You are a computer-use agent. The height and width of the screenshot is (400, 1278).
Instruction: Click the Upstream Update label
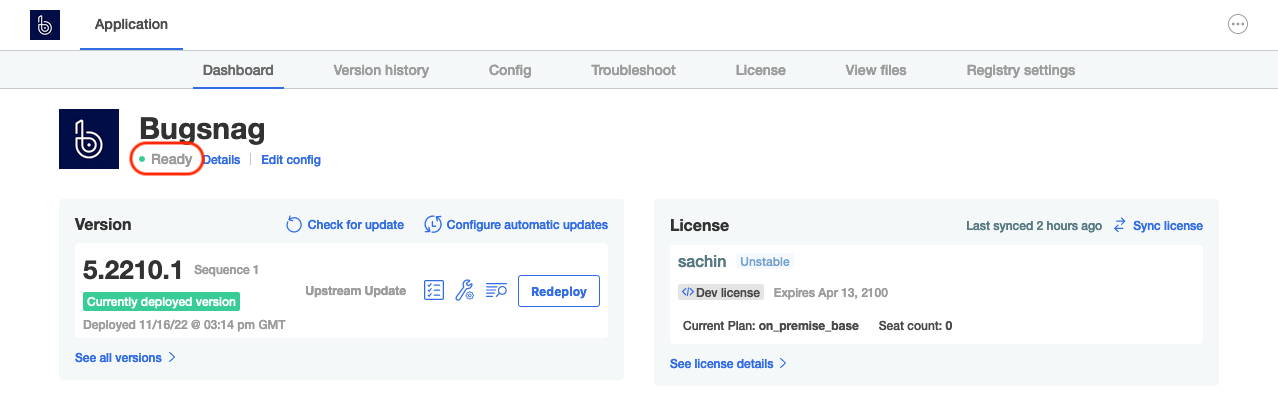tap(355, 291)
